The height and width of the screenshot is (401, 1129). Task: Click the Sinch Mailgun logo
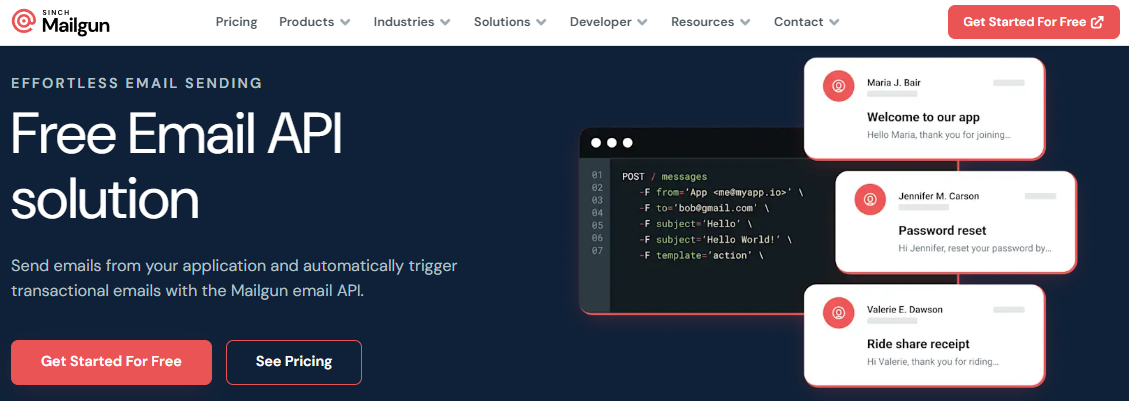point(61,22)
